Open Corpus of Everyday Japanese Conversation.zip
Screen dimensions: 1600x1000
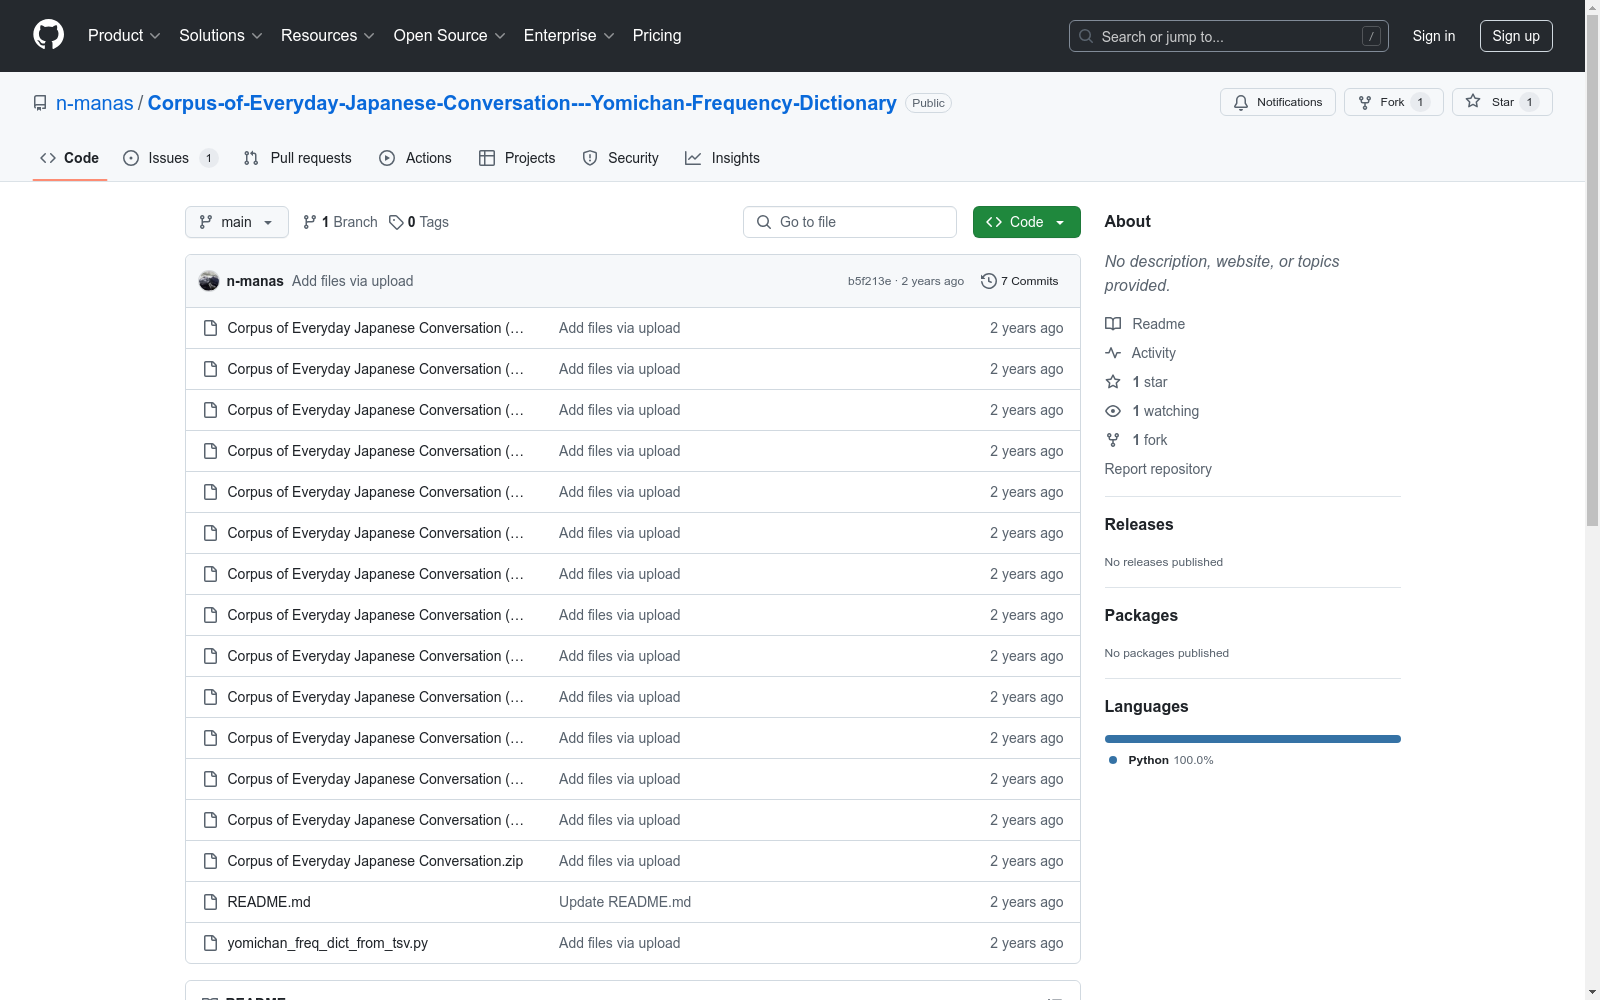click(375, 861)
